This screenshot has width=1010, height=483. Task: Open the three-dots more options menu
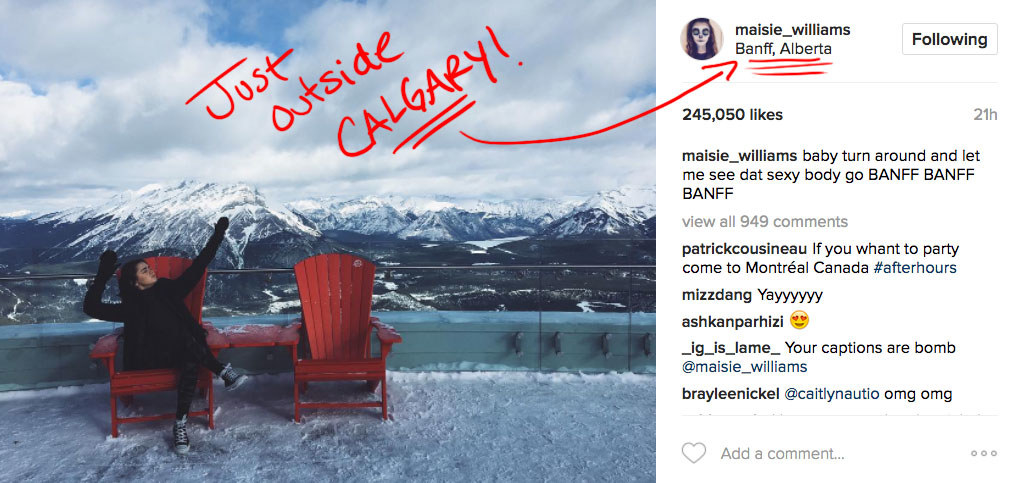(983, 453)
